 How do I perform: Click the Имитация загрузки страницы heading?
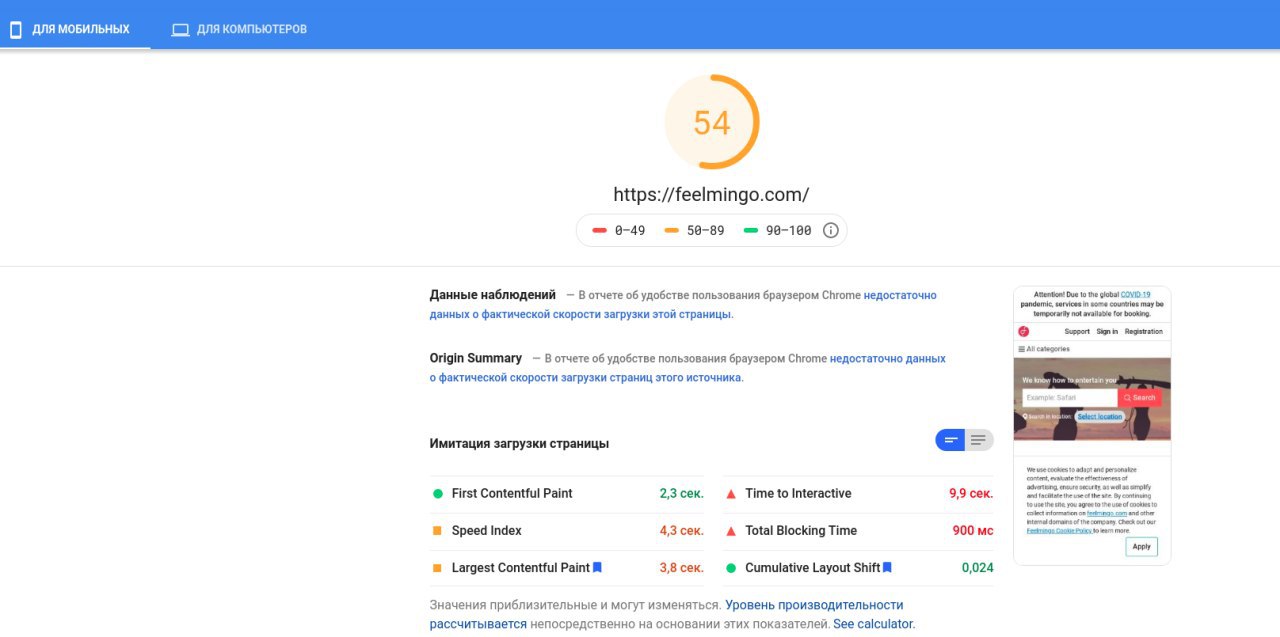[x=519, y=443]
